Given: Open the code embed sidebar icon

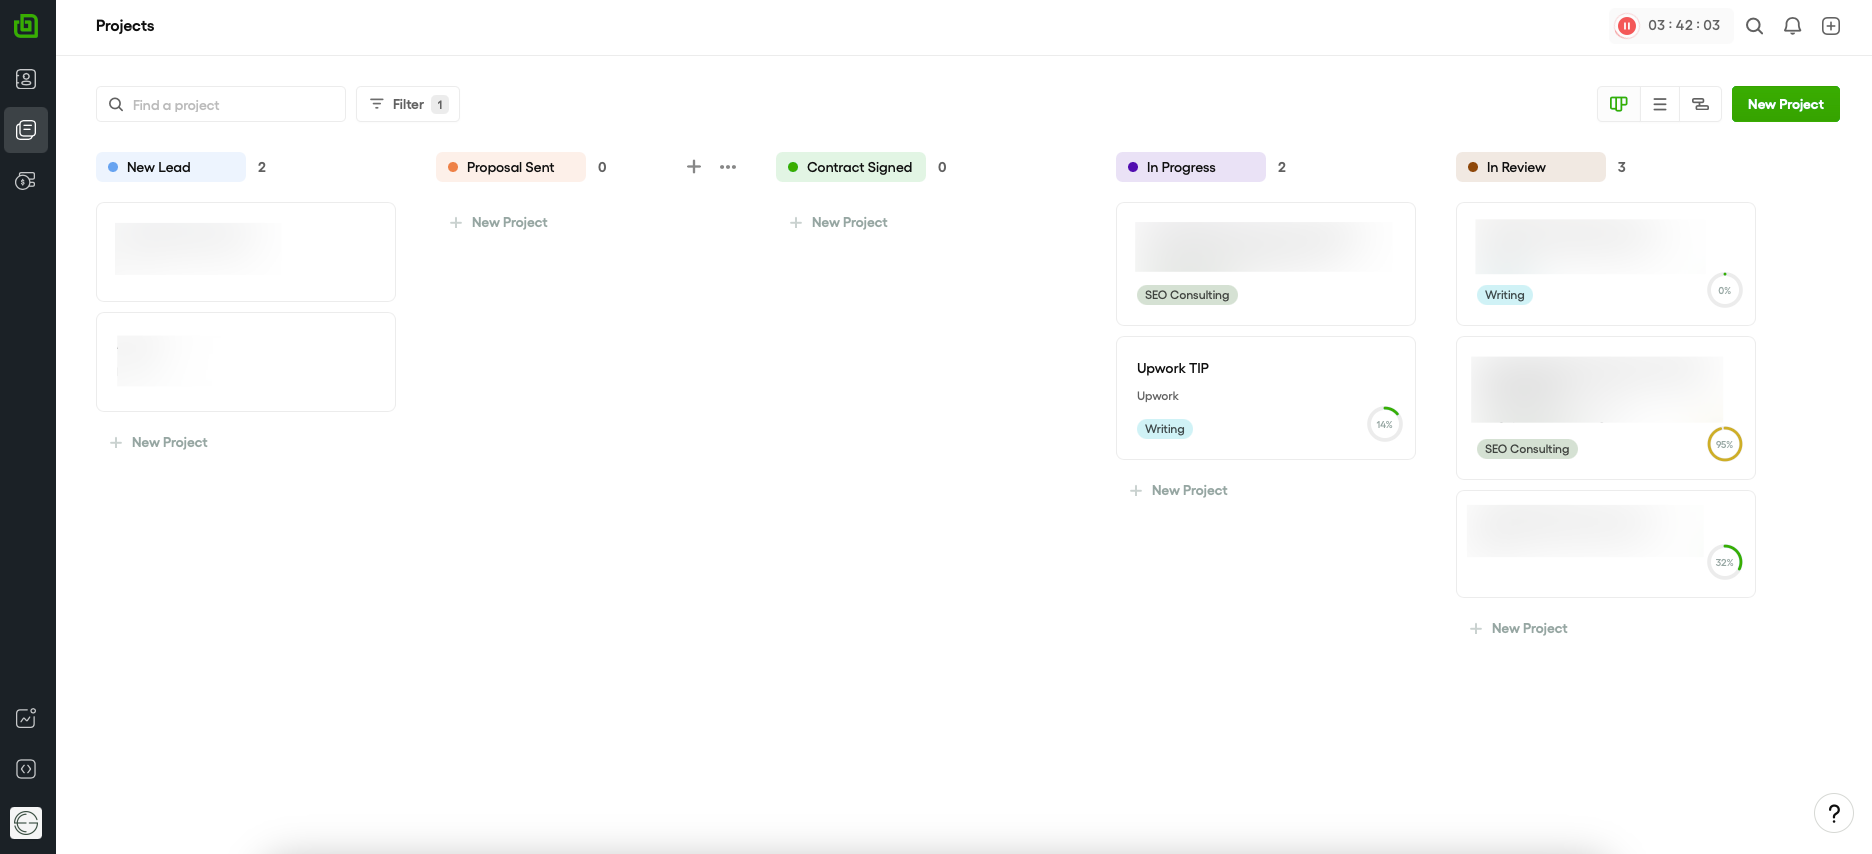Looking at the screenshot, I should pos(26,769).
